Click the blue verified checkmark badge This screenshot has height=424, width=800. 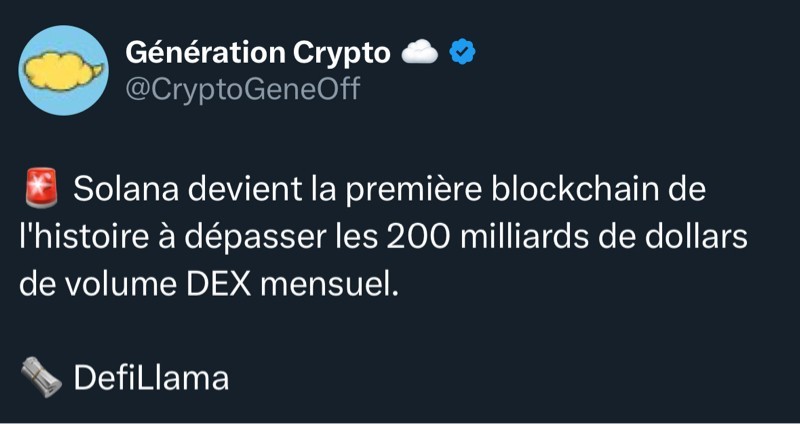(461, 52)
